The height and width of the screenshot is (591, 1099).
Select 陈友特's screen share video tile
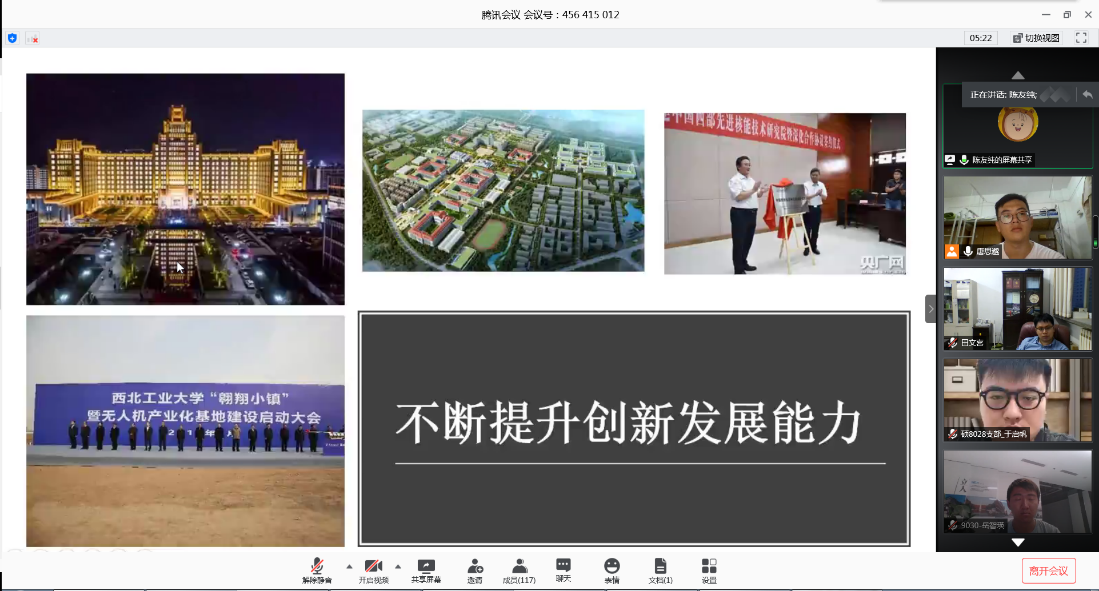point(1017,127)
